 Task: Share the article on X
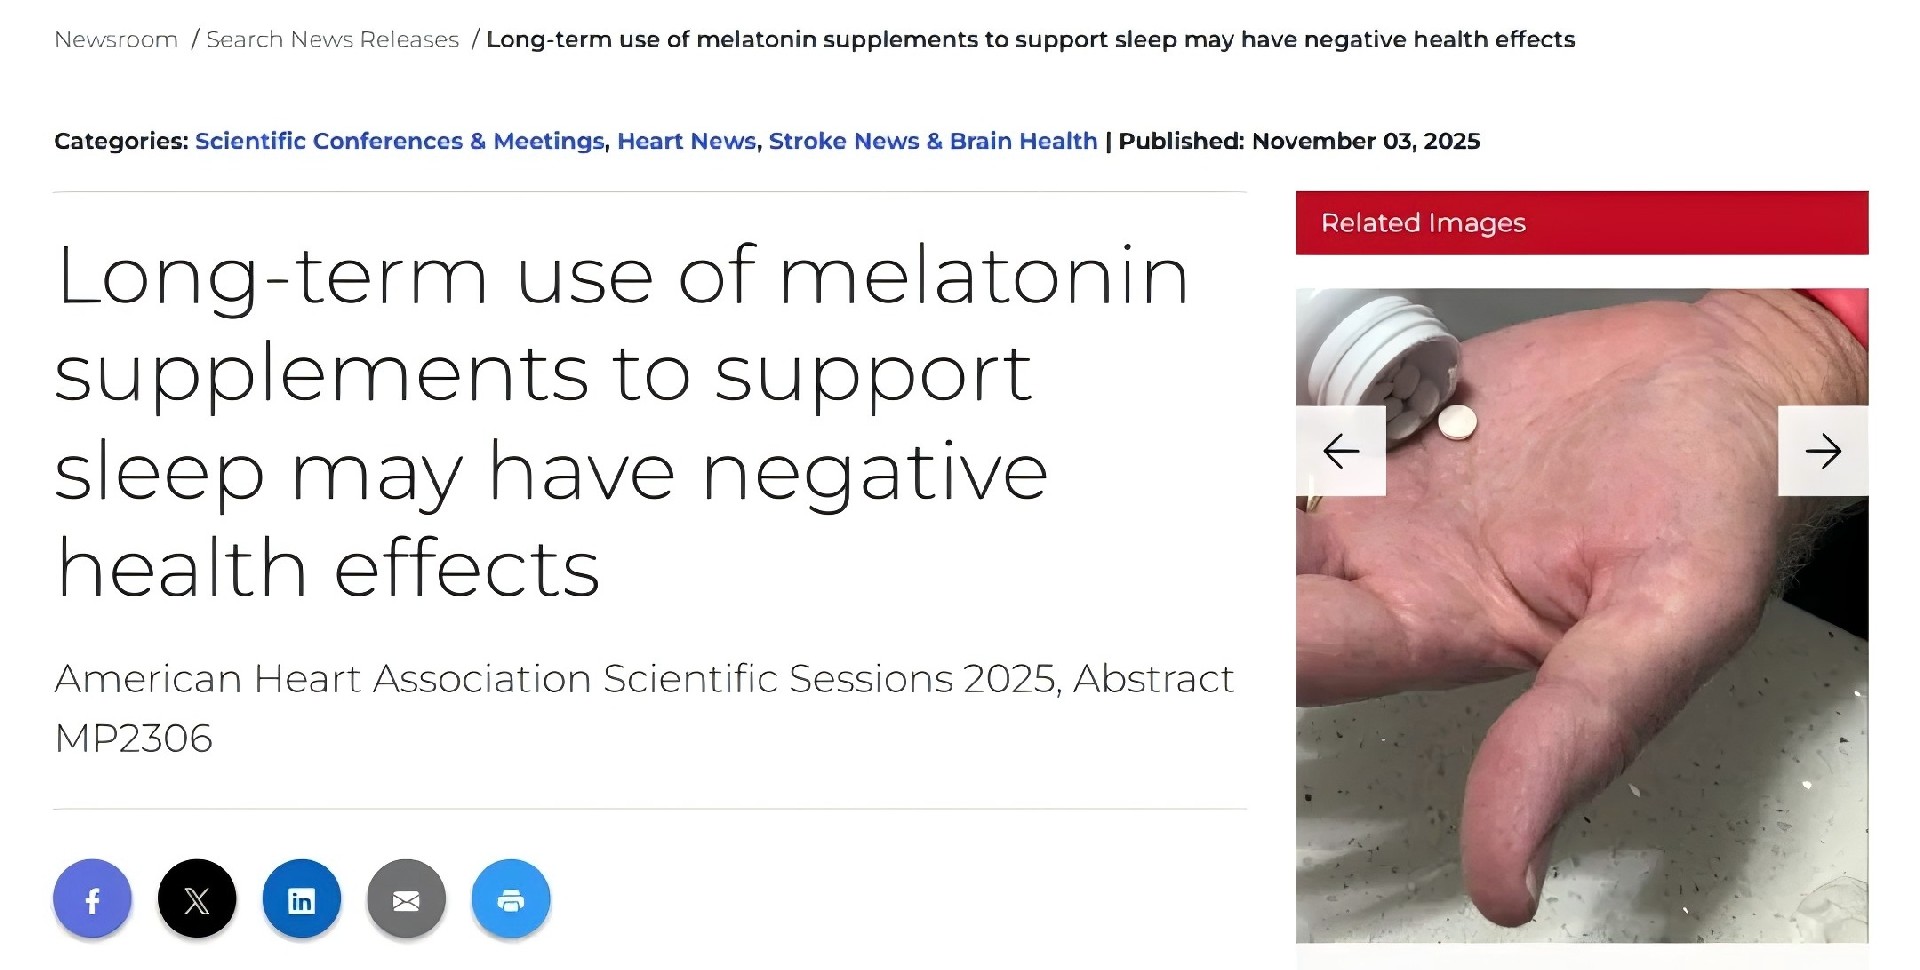pyautogui.click(x=197, y=900)
